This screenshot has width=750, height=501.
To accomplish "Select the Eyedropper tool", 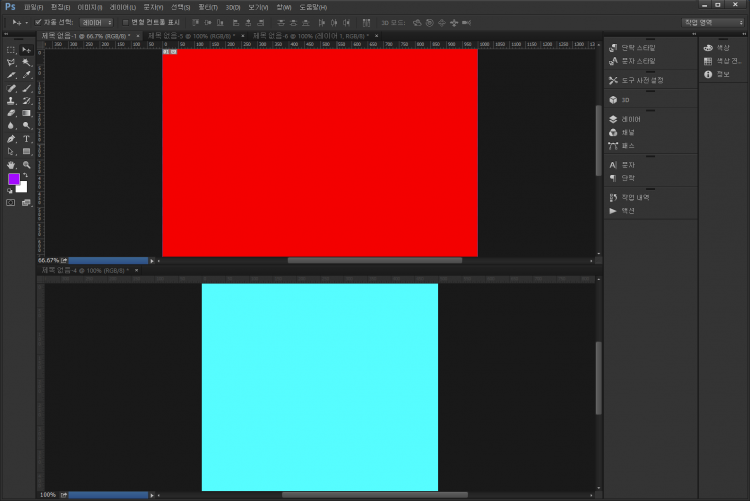I will click(x=27, y=74).
